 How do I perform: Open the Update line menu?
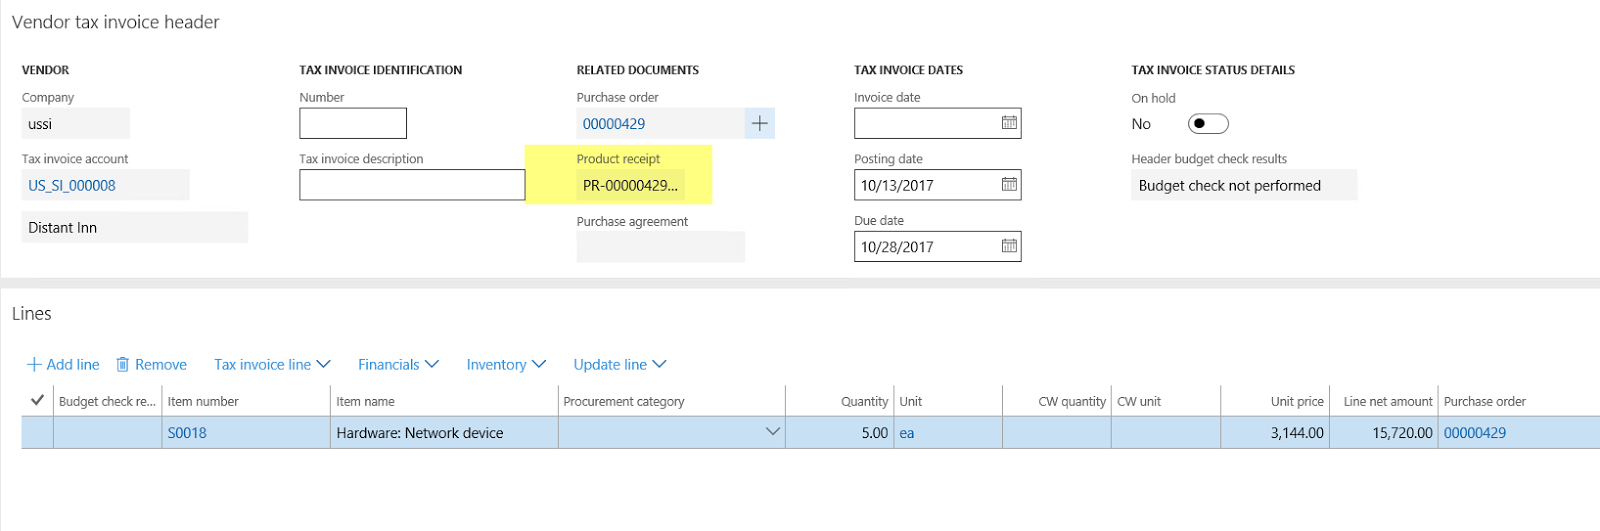pyautogui.click(x=619, y=365)
